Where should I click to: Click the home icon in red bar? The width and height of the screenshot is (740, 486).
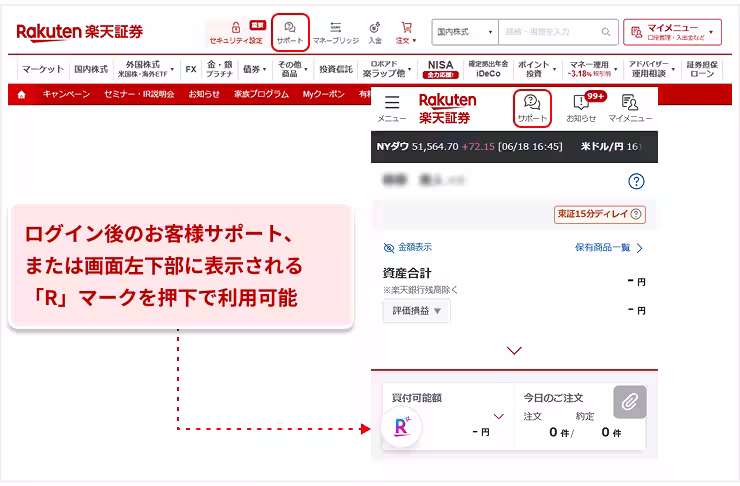(21, 94)
